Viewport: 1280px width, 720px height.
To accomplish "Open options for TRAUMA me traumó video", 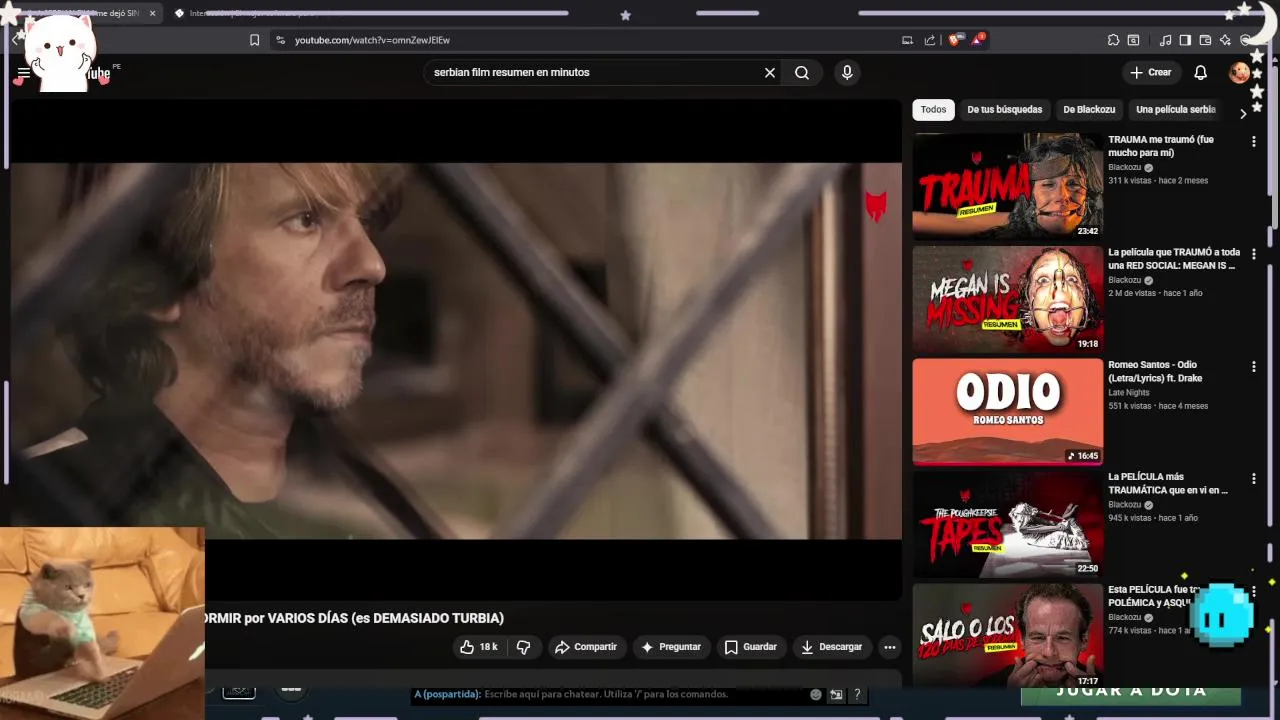I will point(1253,142).
